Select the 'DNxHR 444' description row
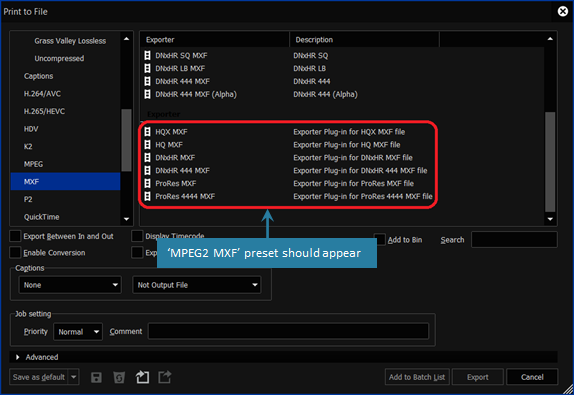This screenshot has width=574, height=395. coord(312,81)
